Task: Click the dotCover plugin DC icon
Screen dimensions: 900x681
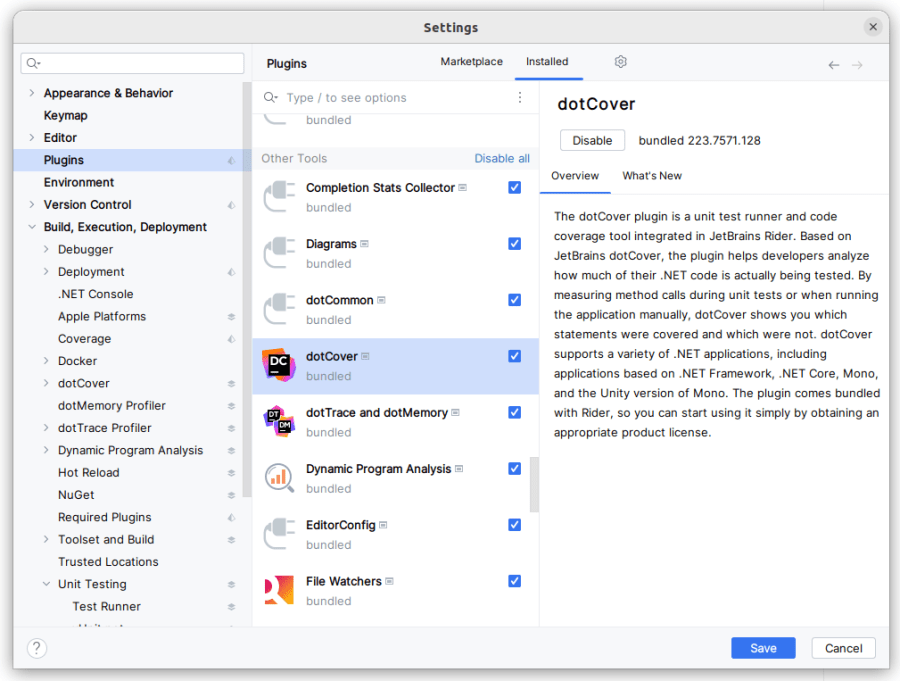Action: pyautogui.click(x=279, y=365)
